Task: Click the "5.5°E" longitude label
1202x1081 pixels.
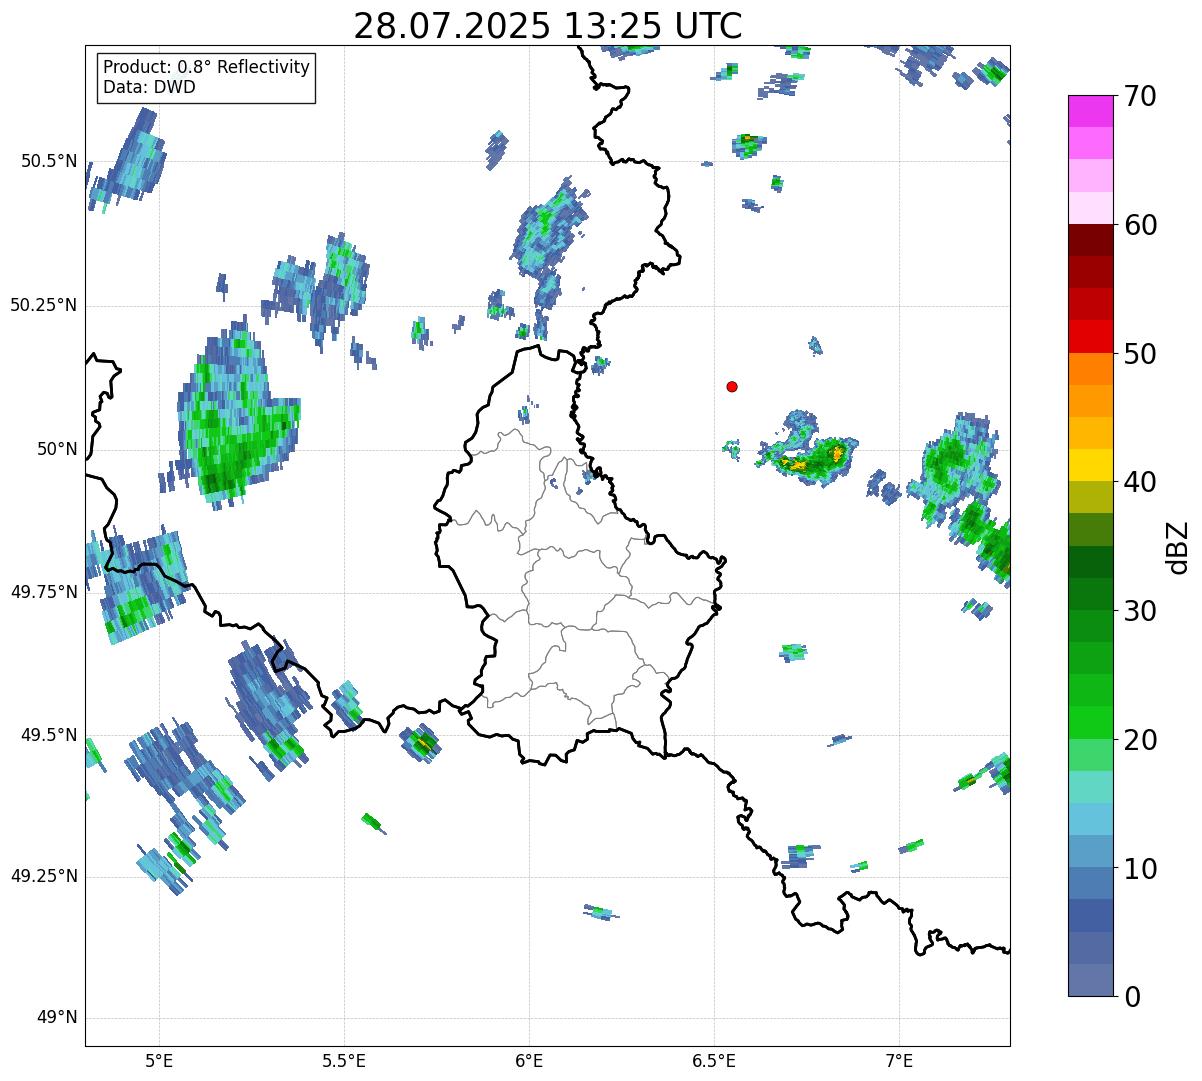Action: tap(344, 1060)
